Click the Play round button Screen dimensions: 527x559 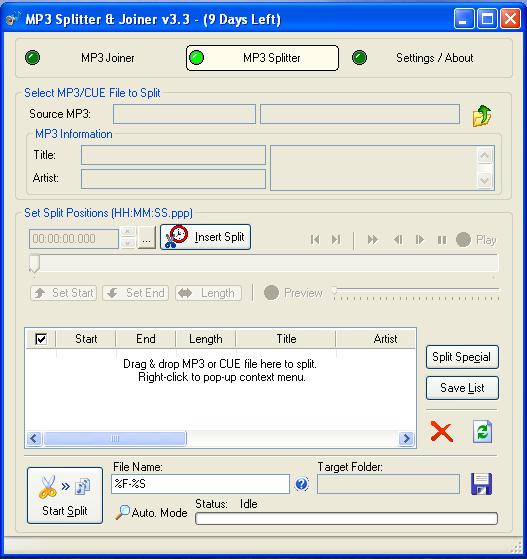463,240
